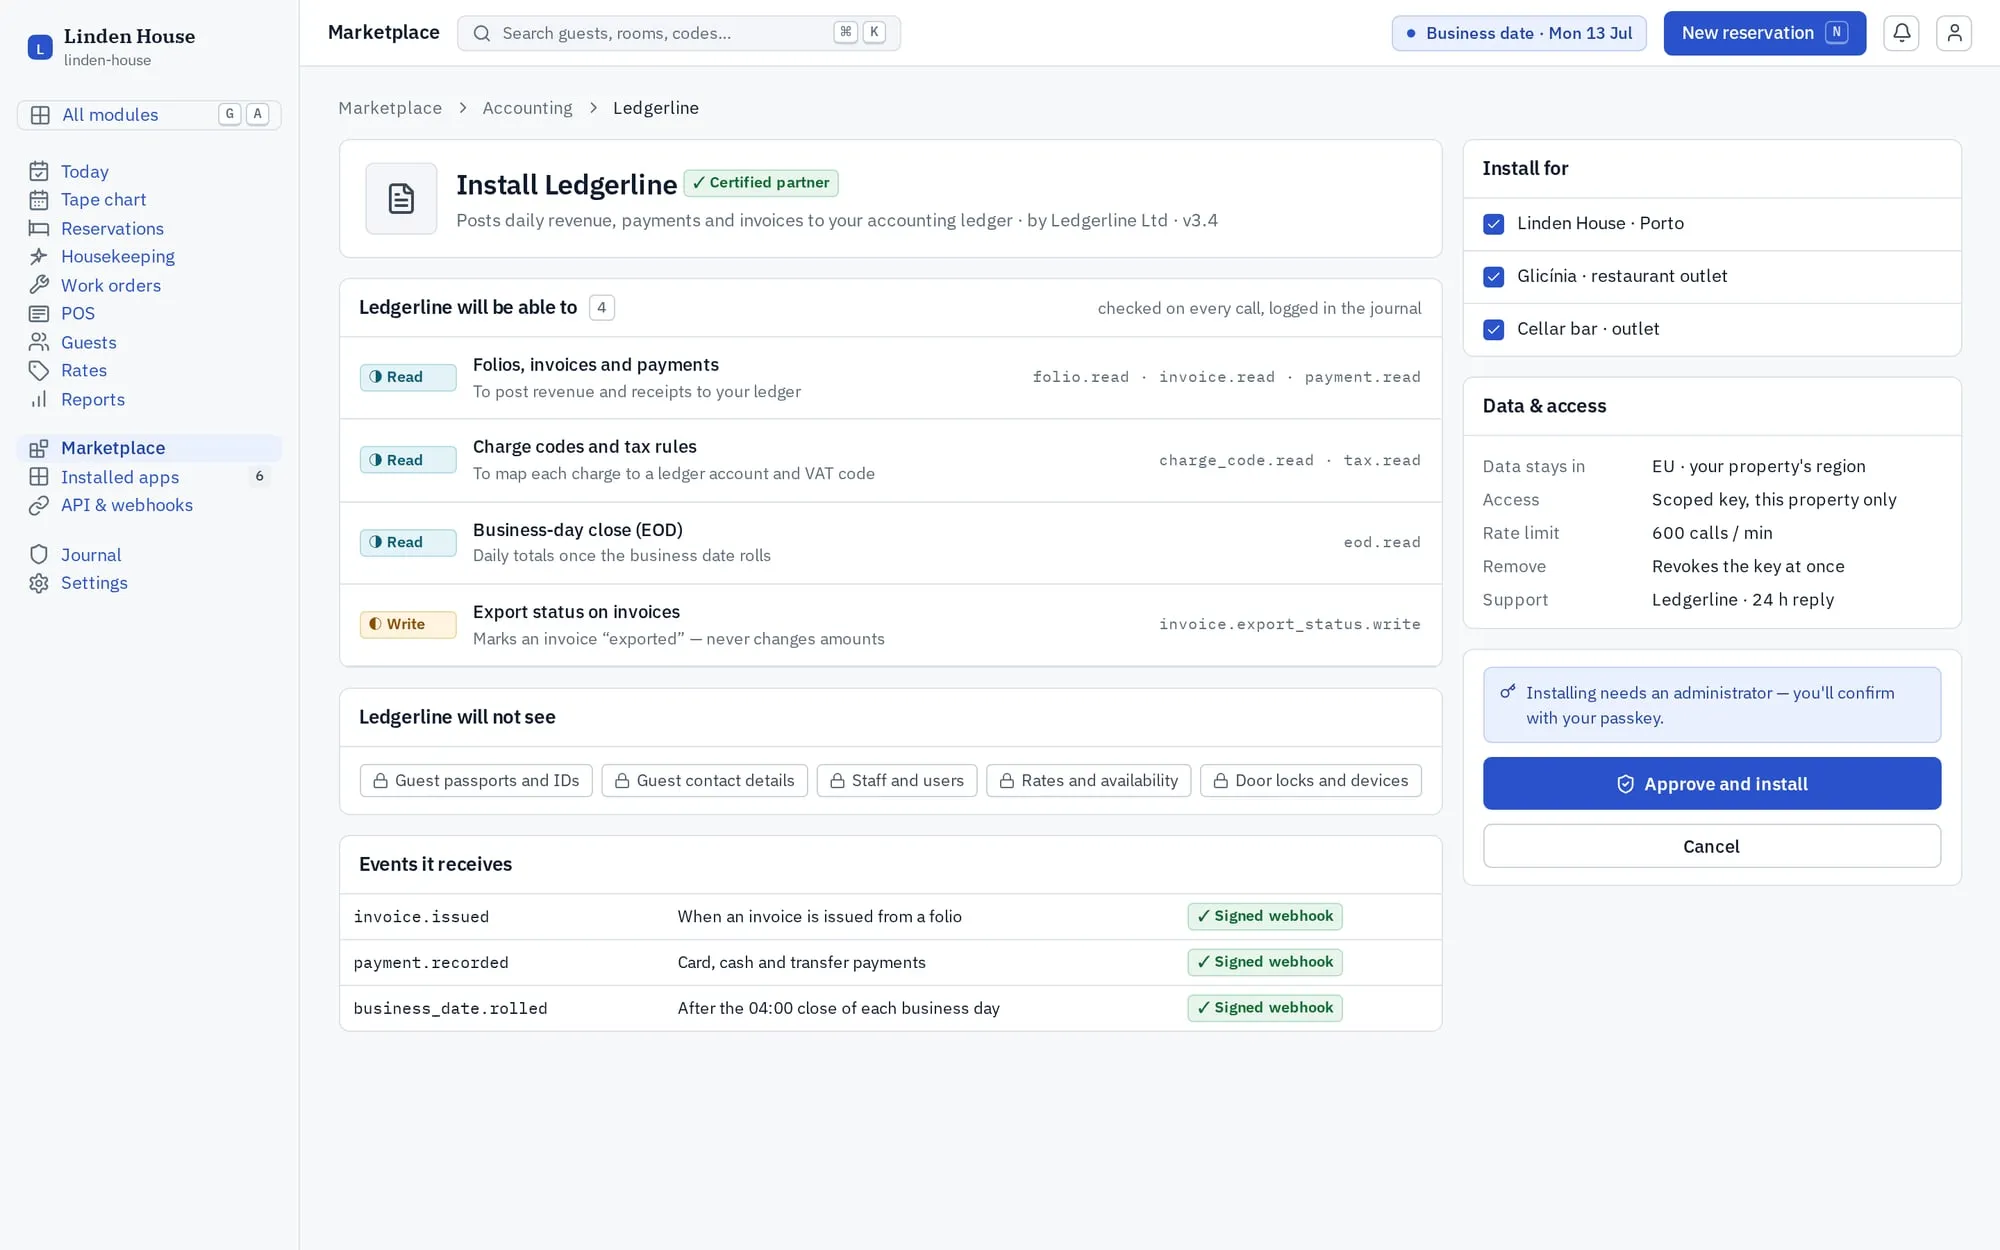Image resolution: width=2000 pixels, height=1250 pixels.
Task: Click Read badge for Business-day close (EOD)
Action: 408,542
